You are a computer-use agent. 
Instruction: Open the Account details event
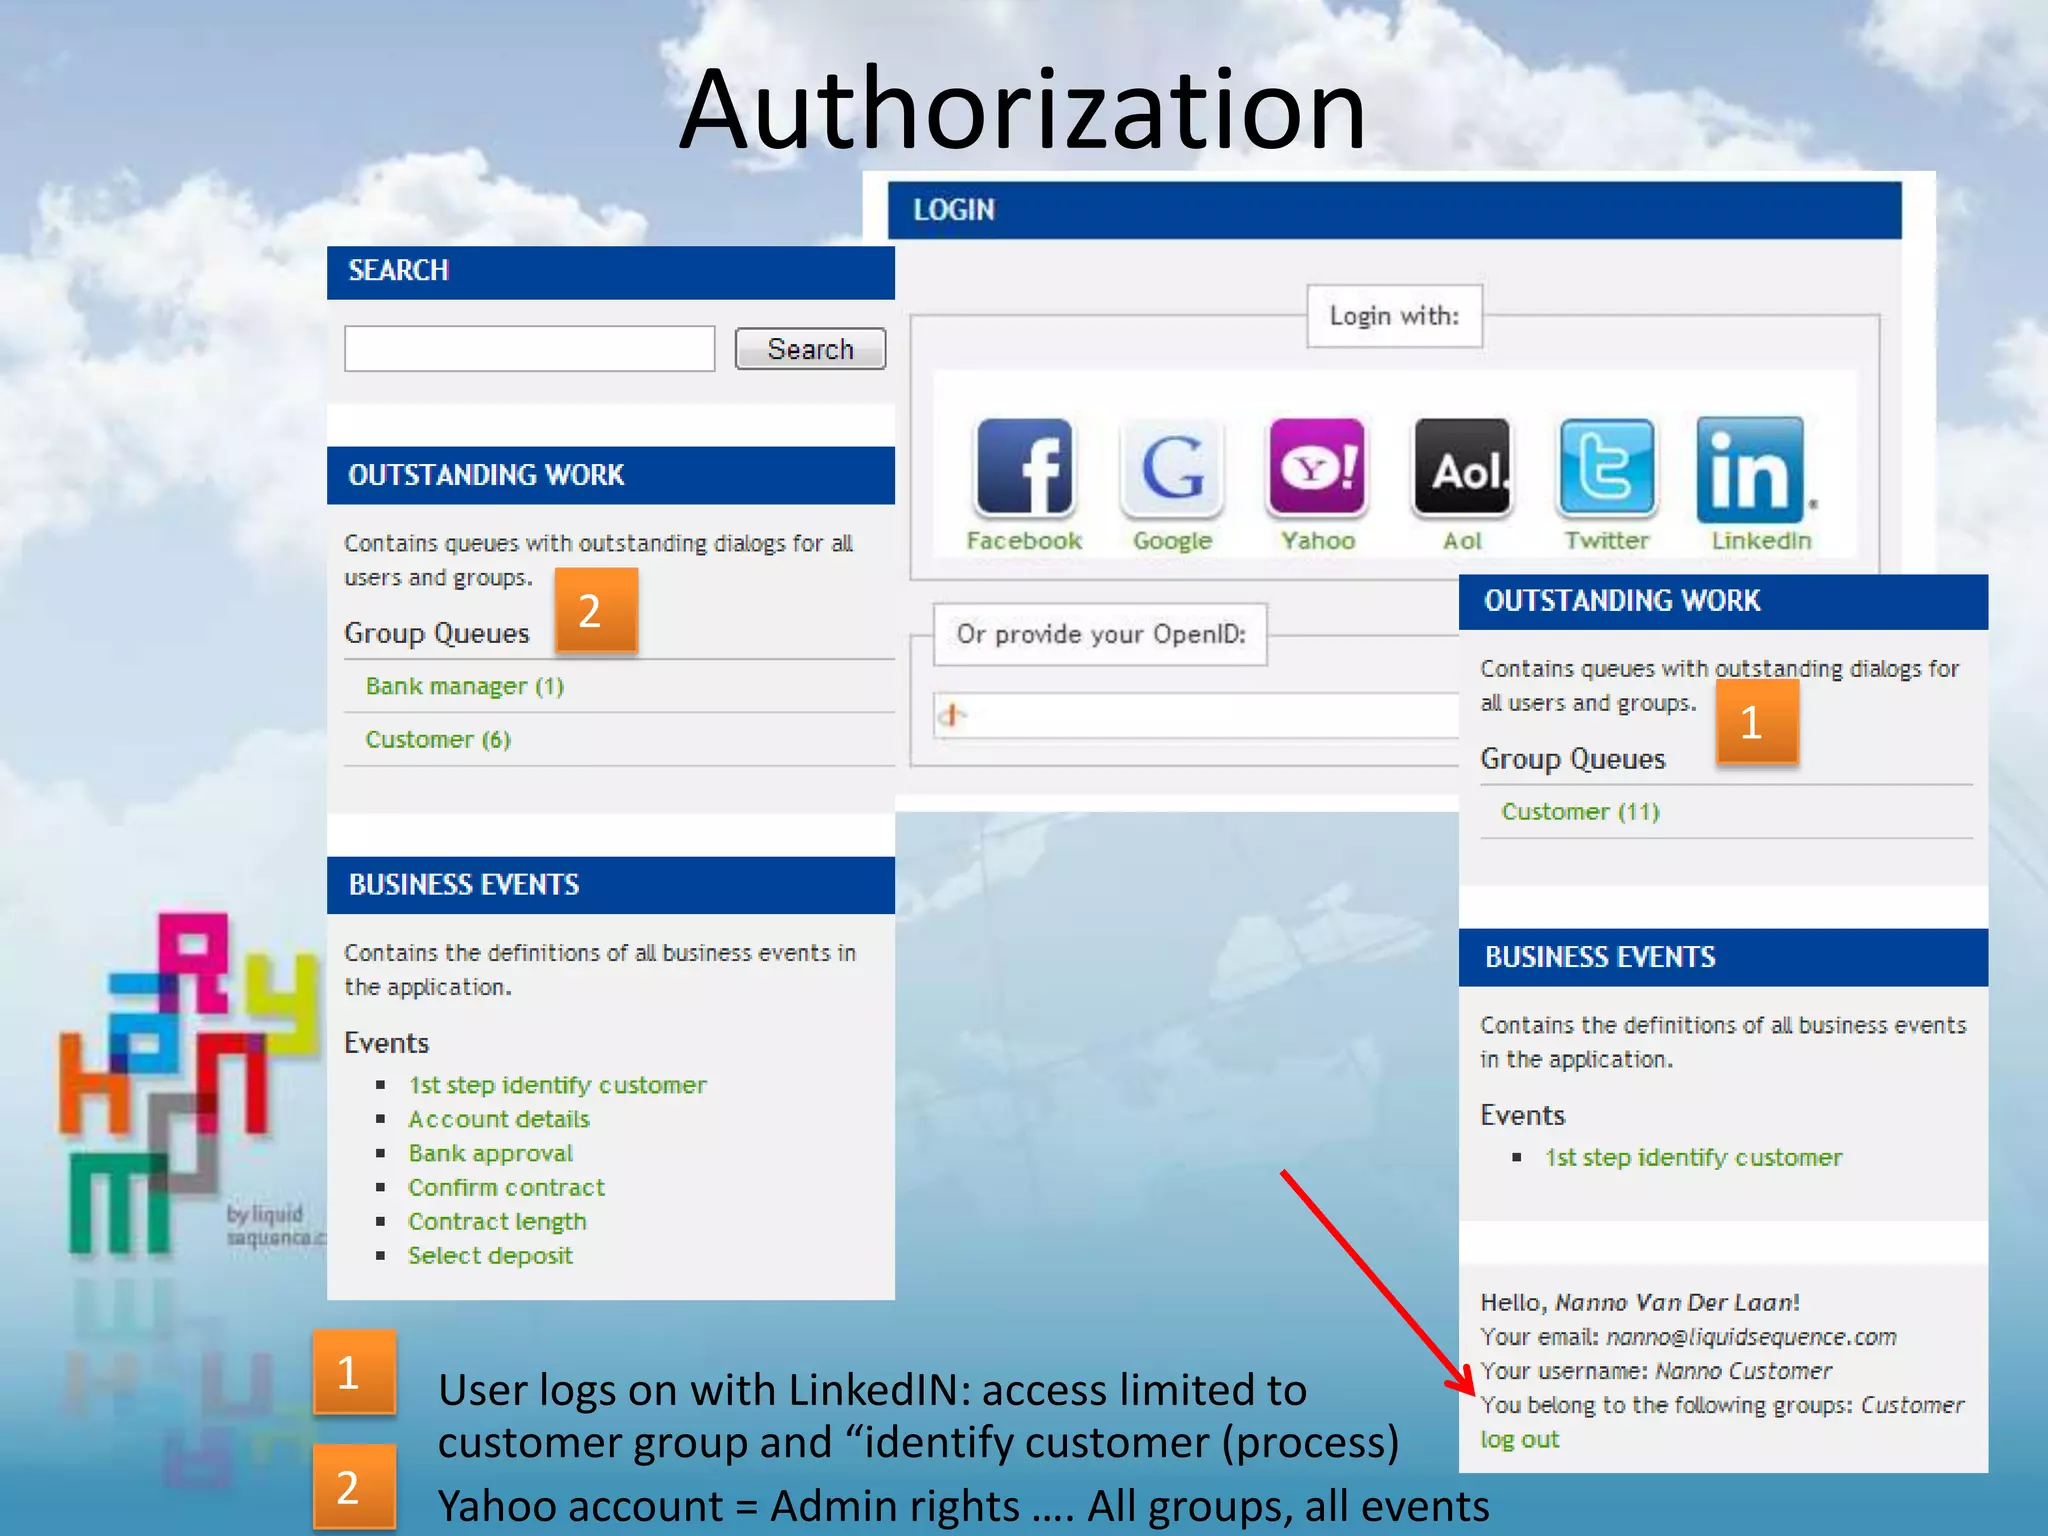[499, 1119]
